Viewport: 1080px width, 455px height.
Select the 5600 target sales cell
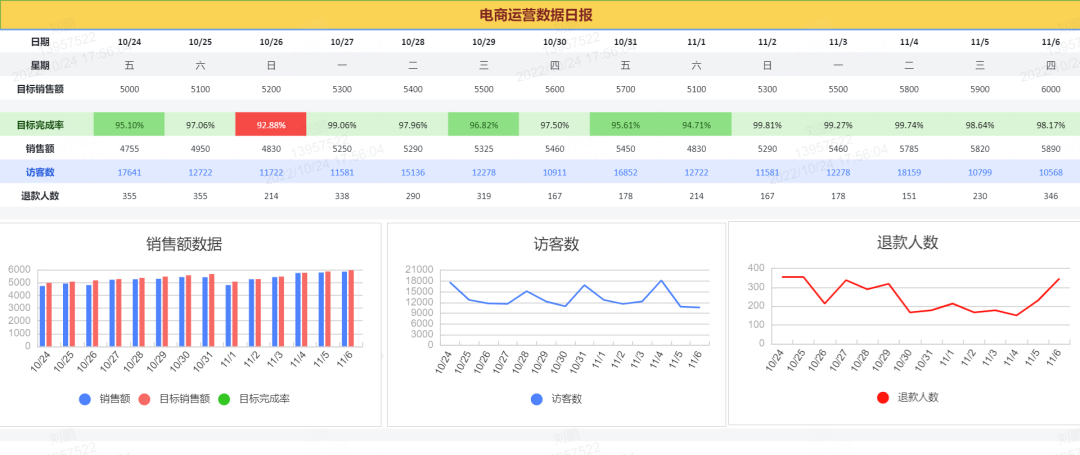pos(554,89)
